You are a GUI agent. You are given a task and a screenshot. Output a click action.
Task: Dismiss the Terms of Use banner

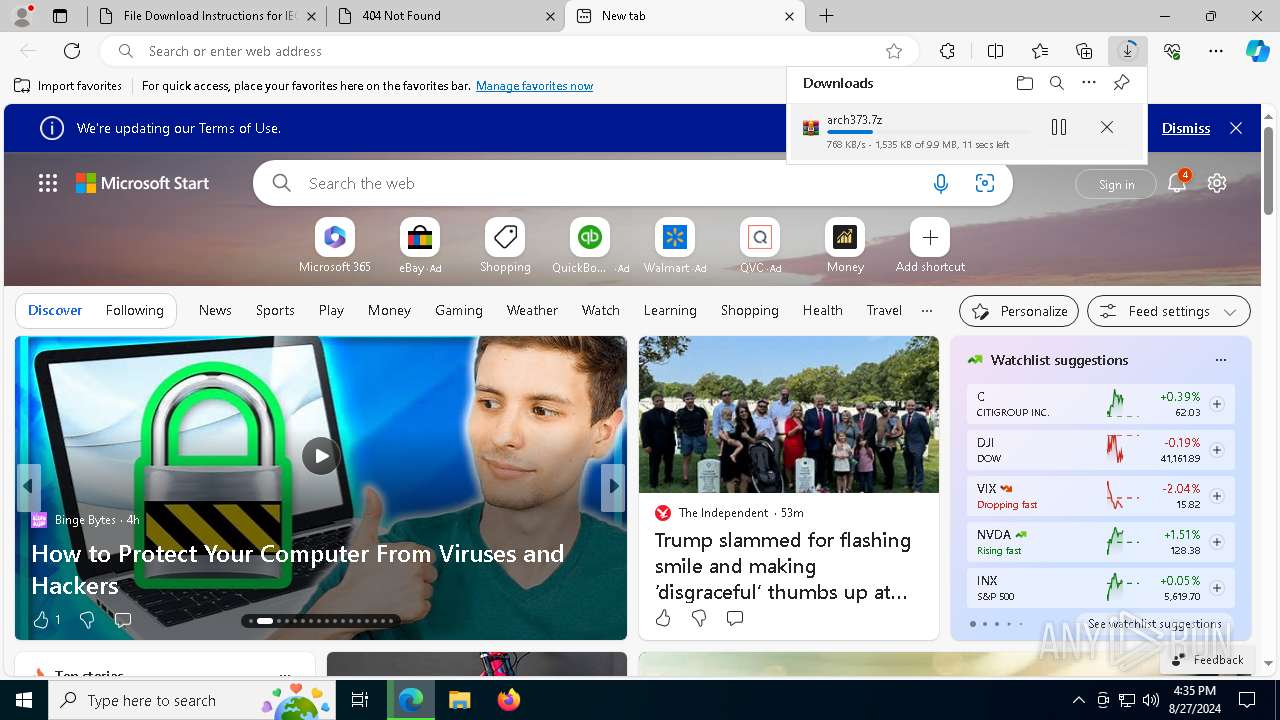[x=1186, y=128]
